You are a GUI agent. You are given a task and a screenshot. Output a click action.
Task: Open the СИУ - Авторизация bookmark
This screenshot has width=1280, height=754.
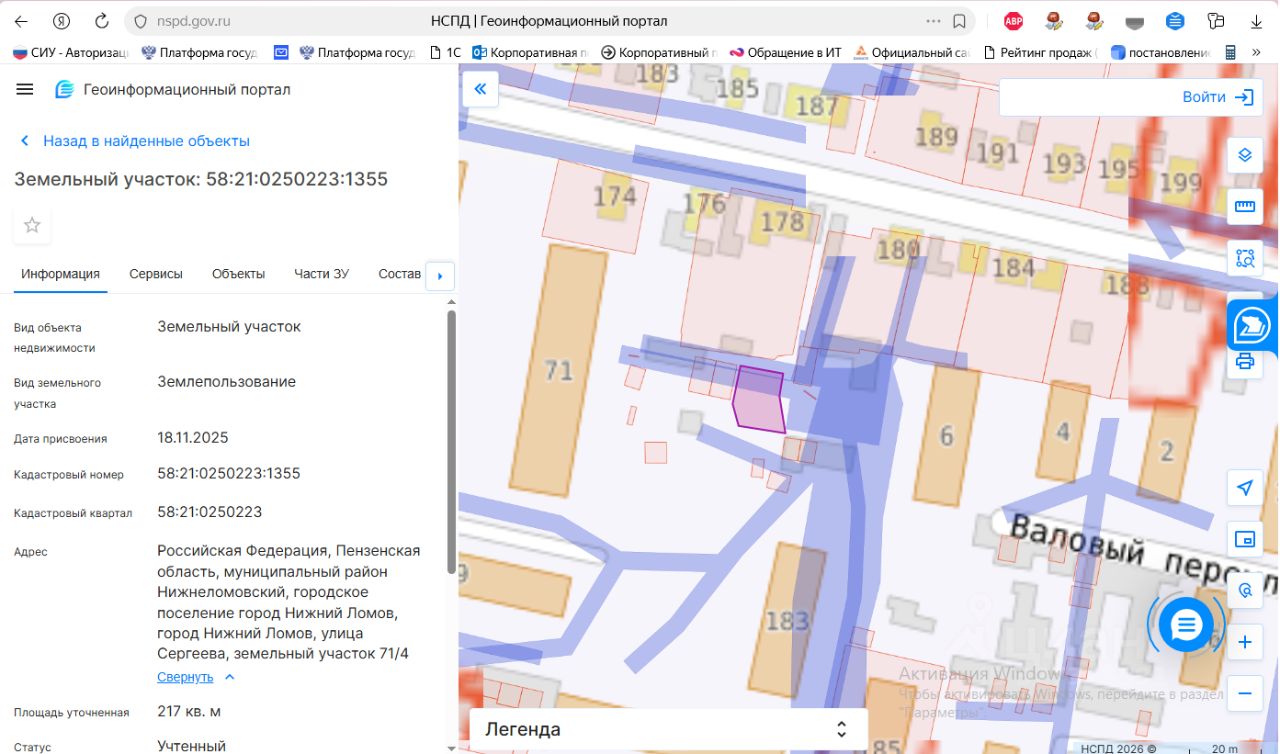pyautogui.click(x=71, y=52)
